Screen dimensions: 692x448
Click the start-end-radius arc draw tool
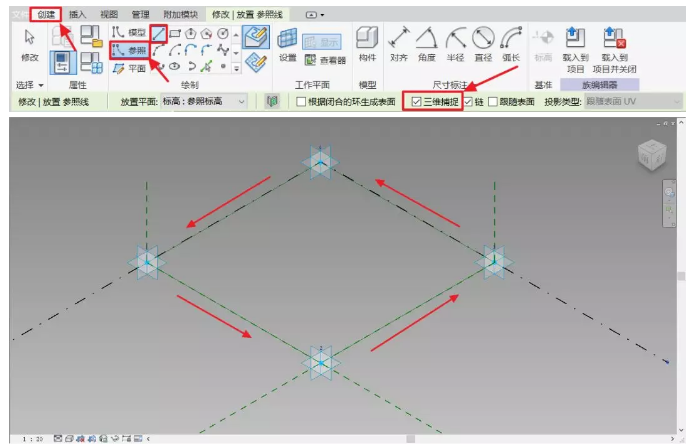tap(159, 50)
